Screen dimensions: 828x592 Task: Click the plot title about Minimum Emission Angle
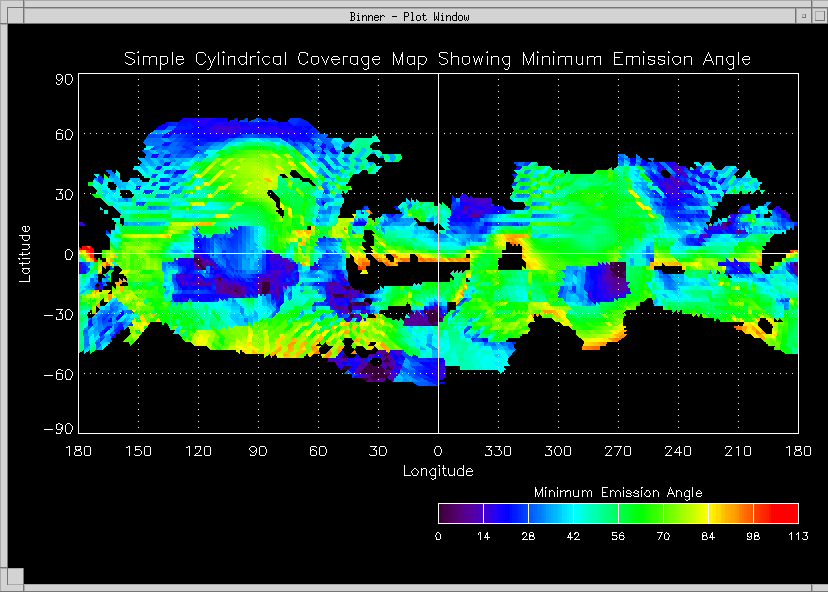437,59
